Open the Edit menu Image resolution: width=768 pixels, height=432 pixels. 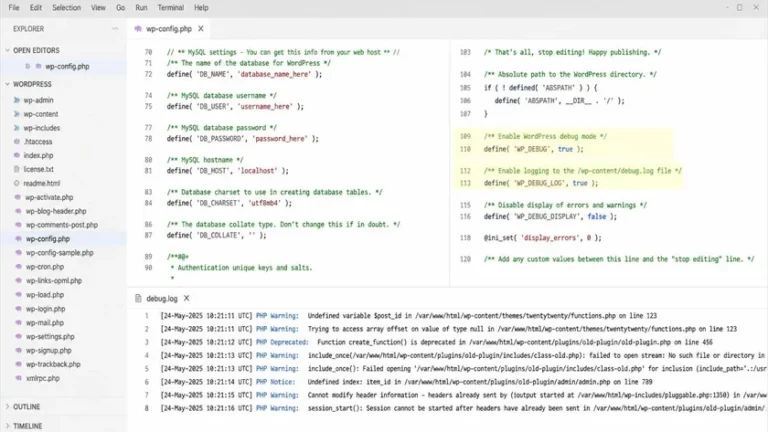[x=36, y=8]
